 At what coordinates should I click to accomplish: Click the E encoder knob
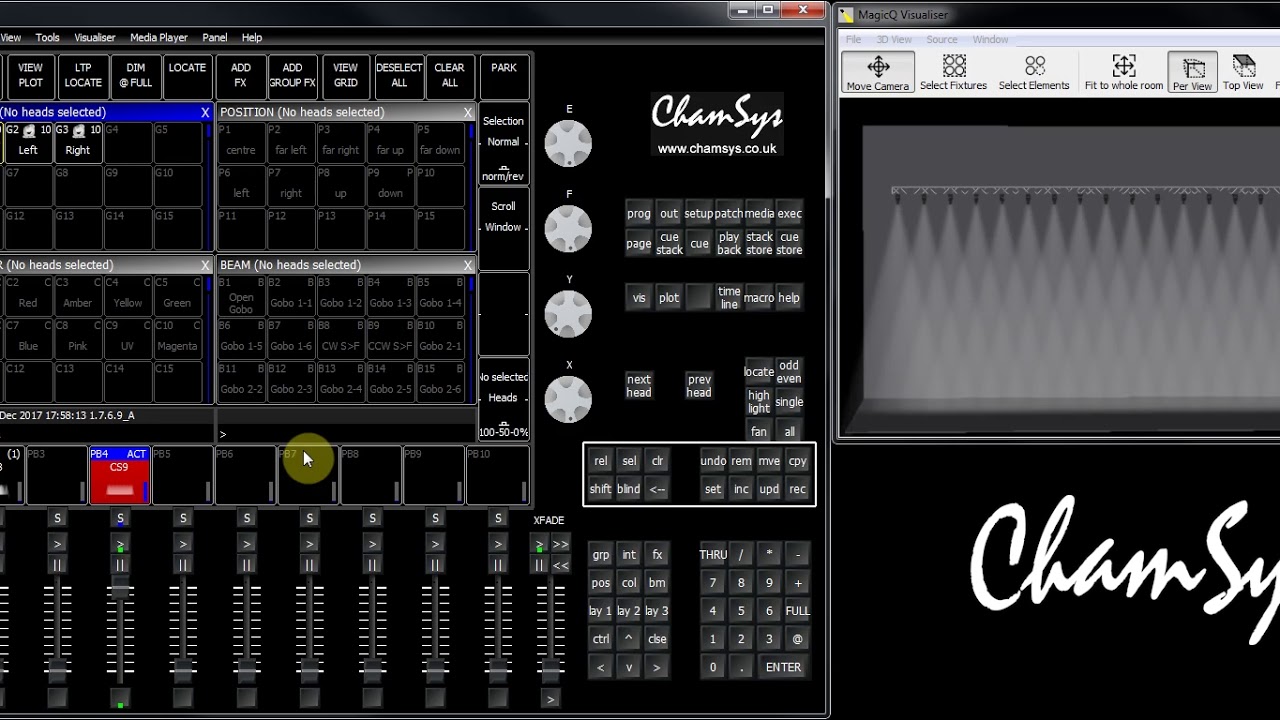(568, 143)
